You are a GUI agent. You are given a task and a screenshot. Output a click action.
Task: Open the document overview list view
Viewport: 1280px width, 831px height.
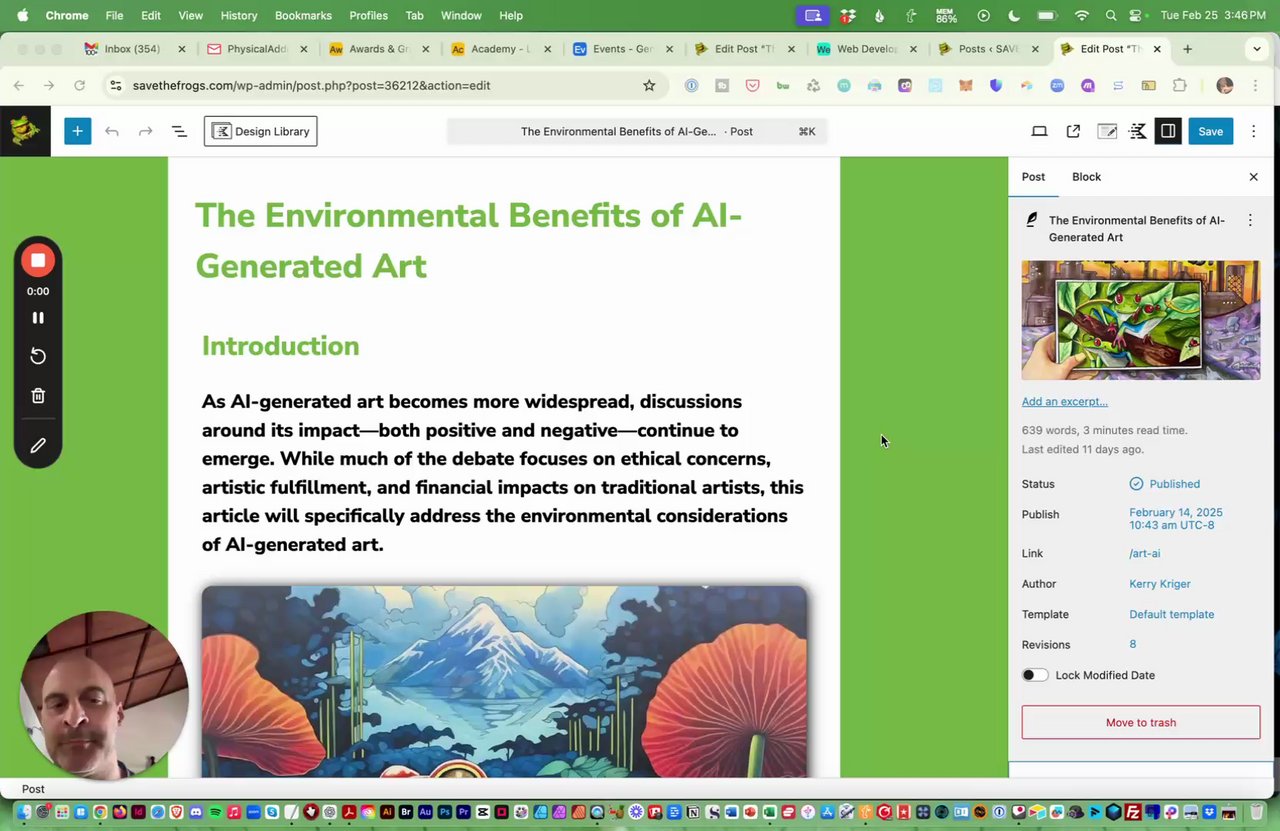[179, 131]
